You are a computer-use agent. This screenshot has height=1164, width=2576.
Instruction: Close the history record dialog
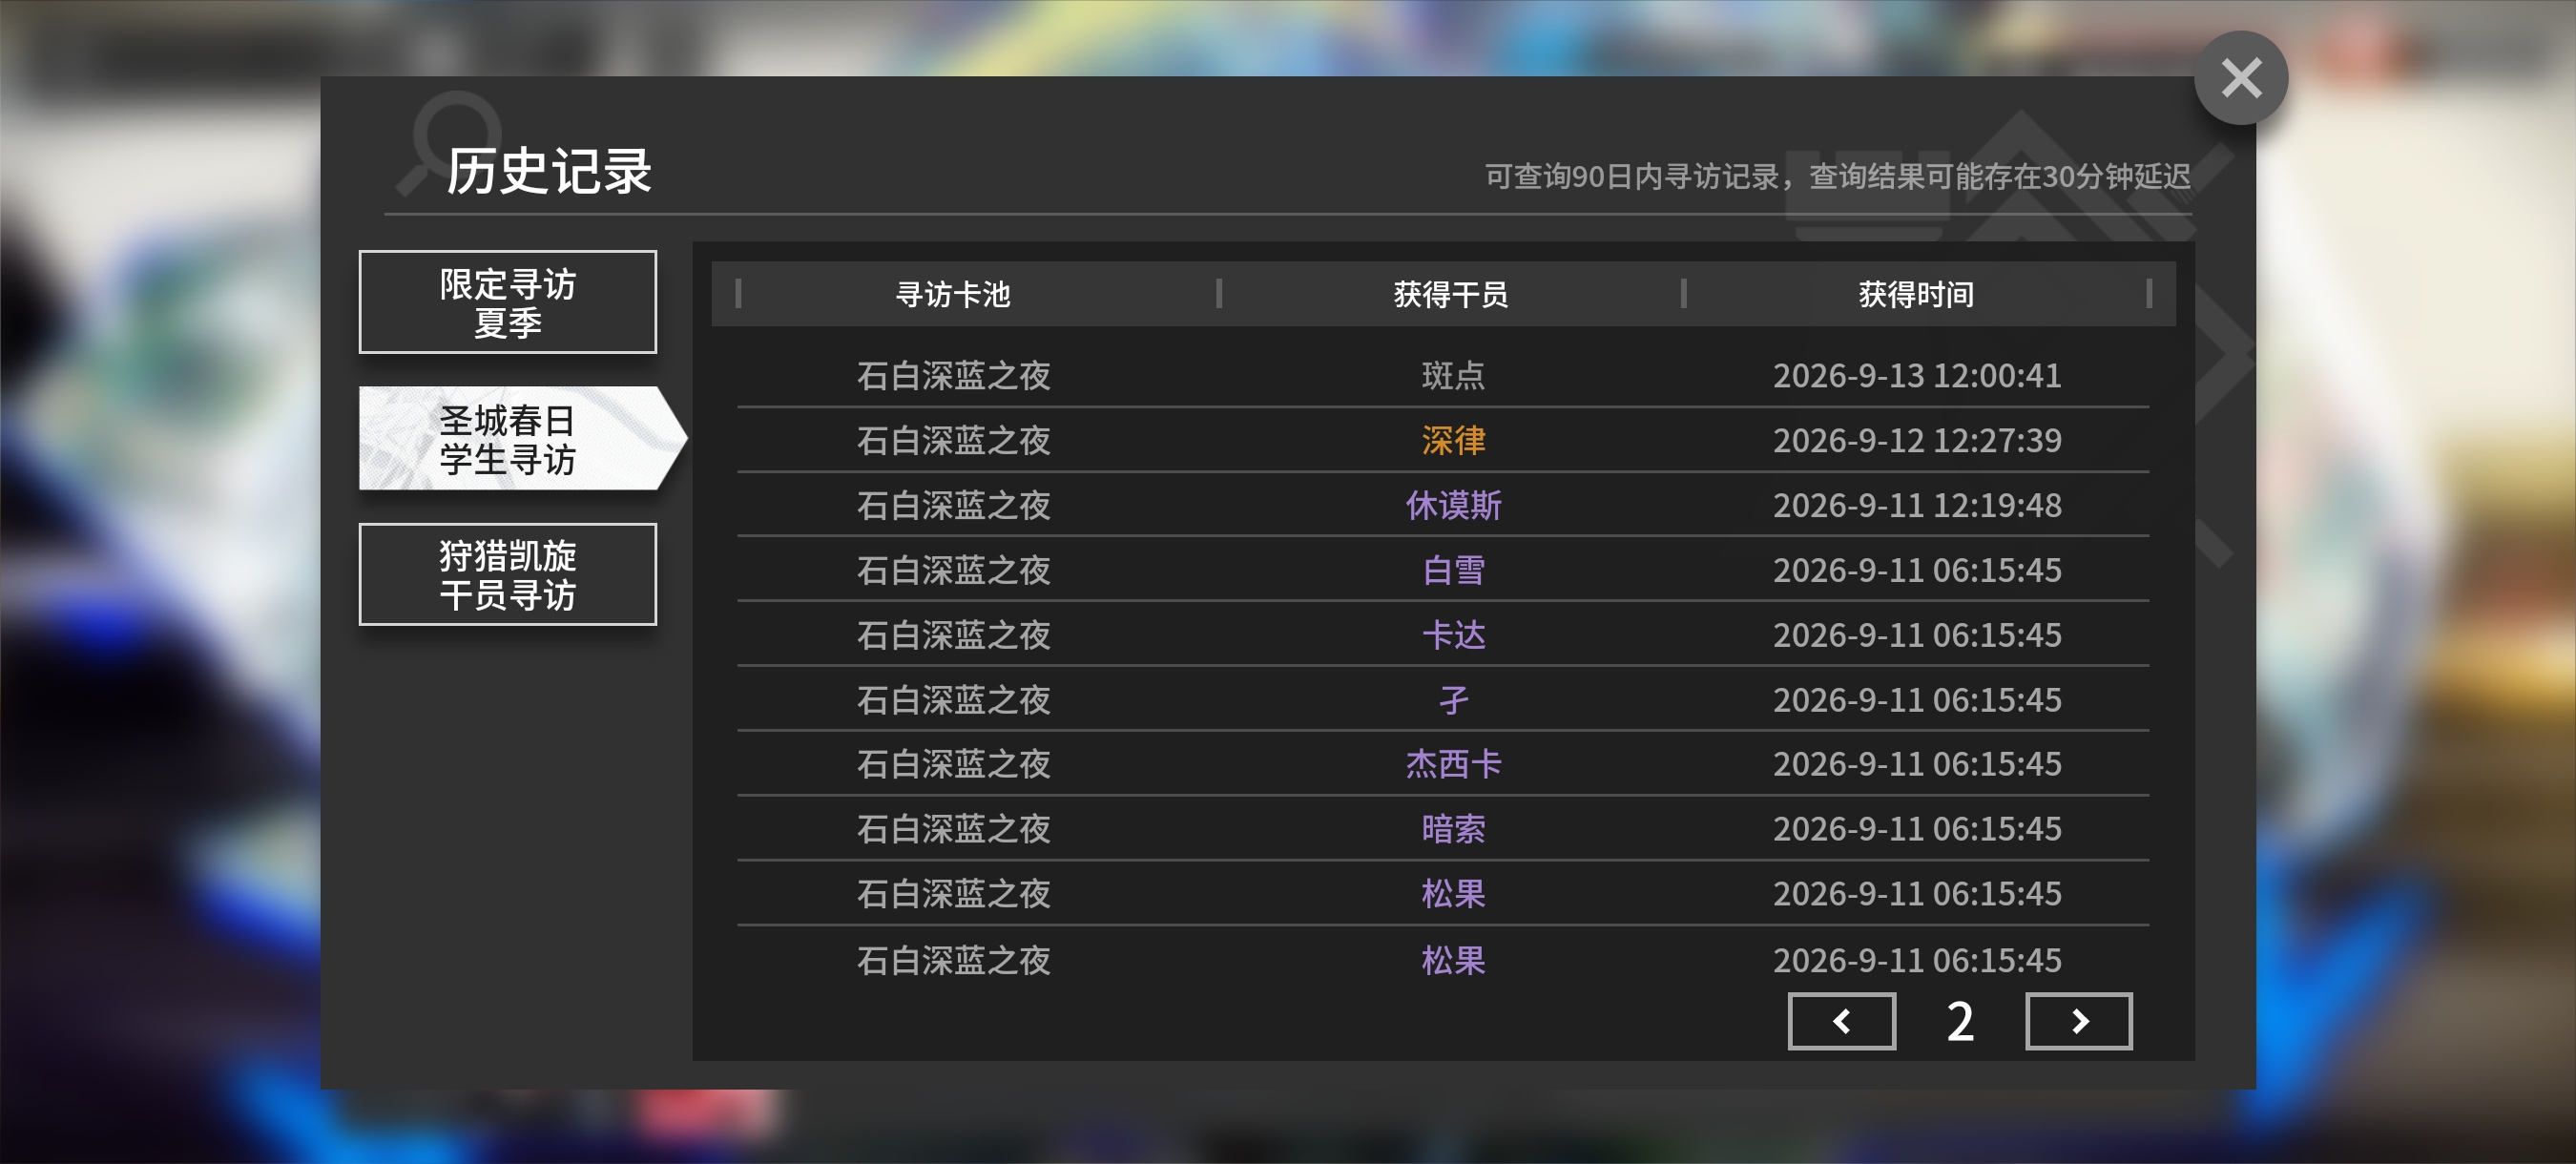pos(2240,78)
